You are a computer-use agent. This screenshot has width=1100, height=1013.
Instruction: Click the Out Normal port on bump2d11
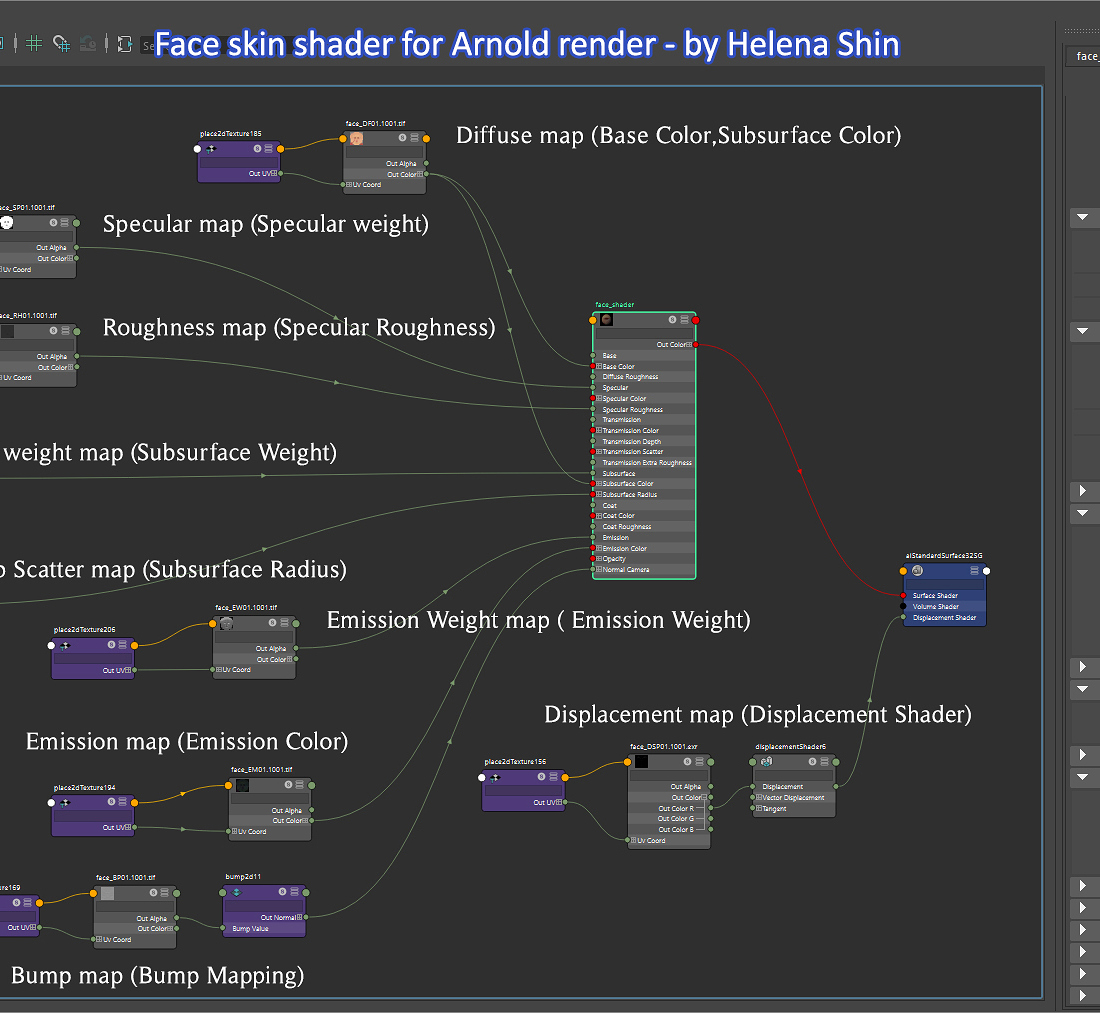[x=306, y=917]
